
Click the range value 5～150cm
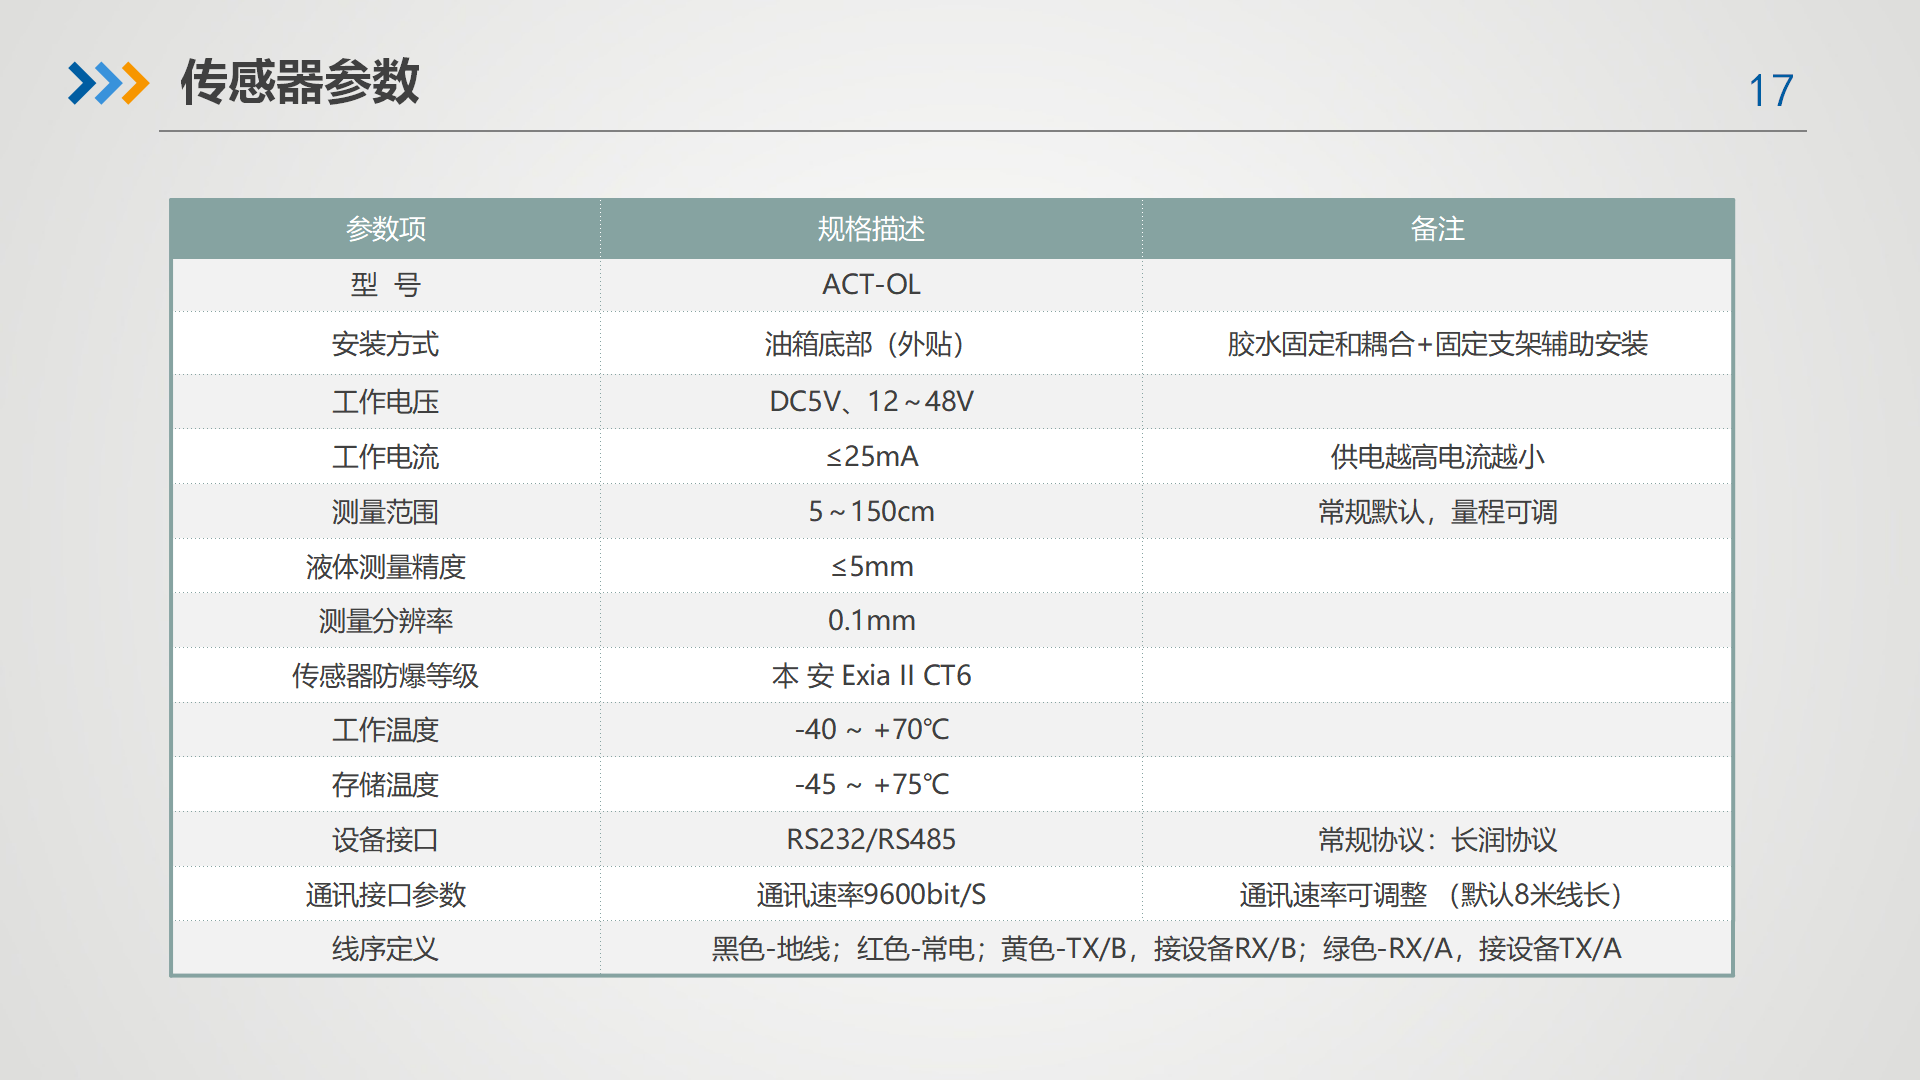(871, 512)
